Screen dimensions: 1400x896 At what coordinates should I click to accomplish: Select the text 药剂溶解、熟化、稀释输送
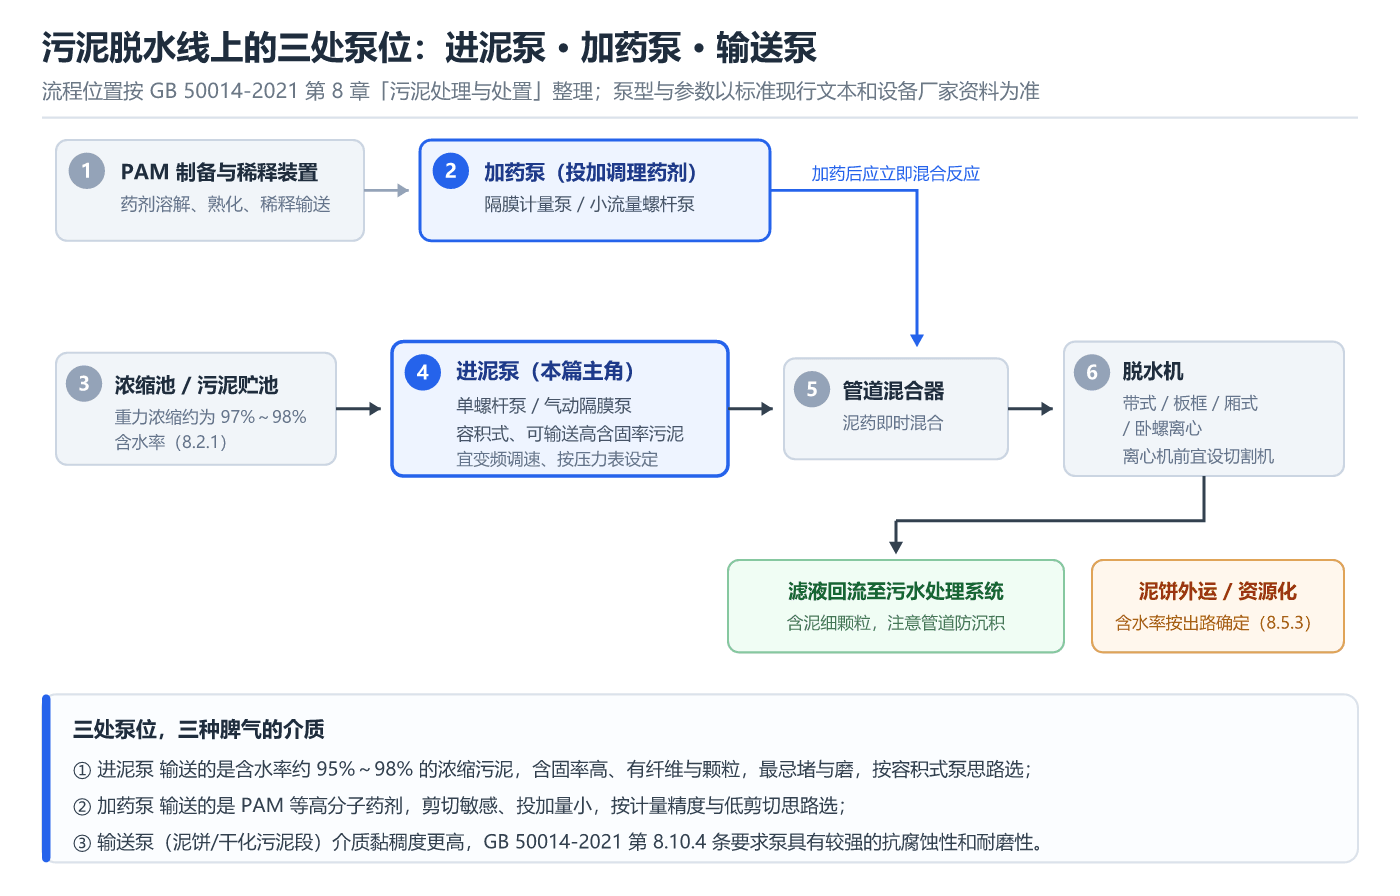225,204
